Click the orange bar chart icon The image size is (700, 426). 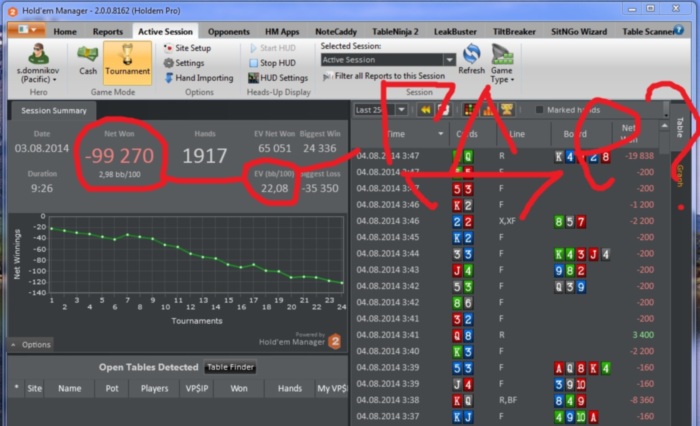coord(488,109)
